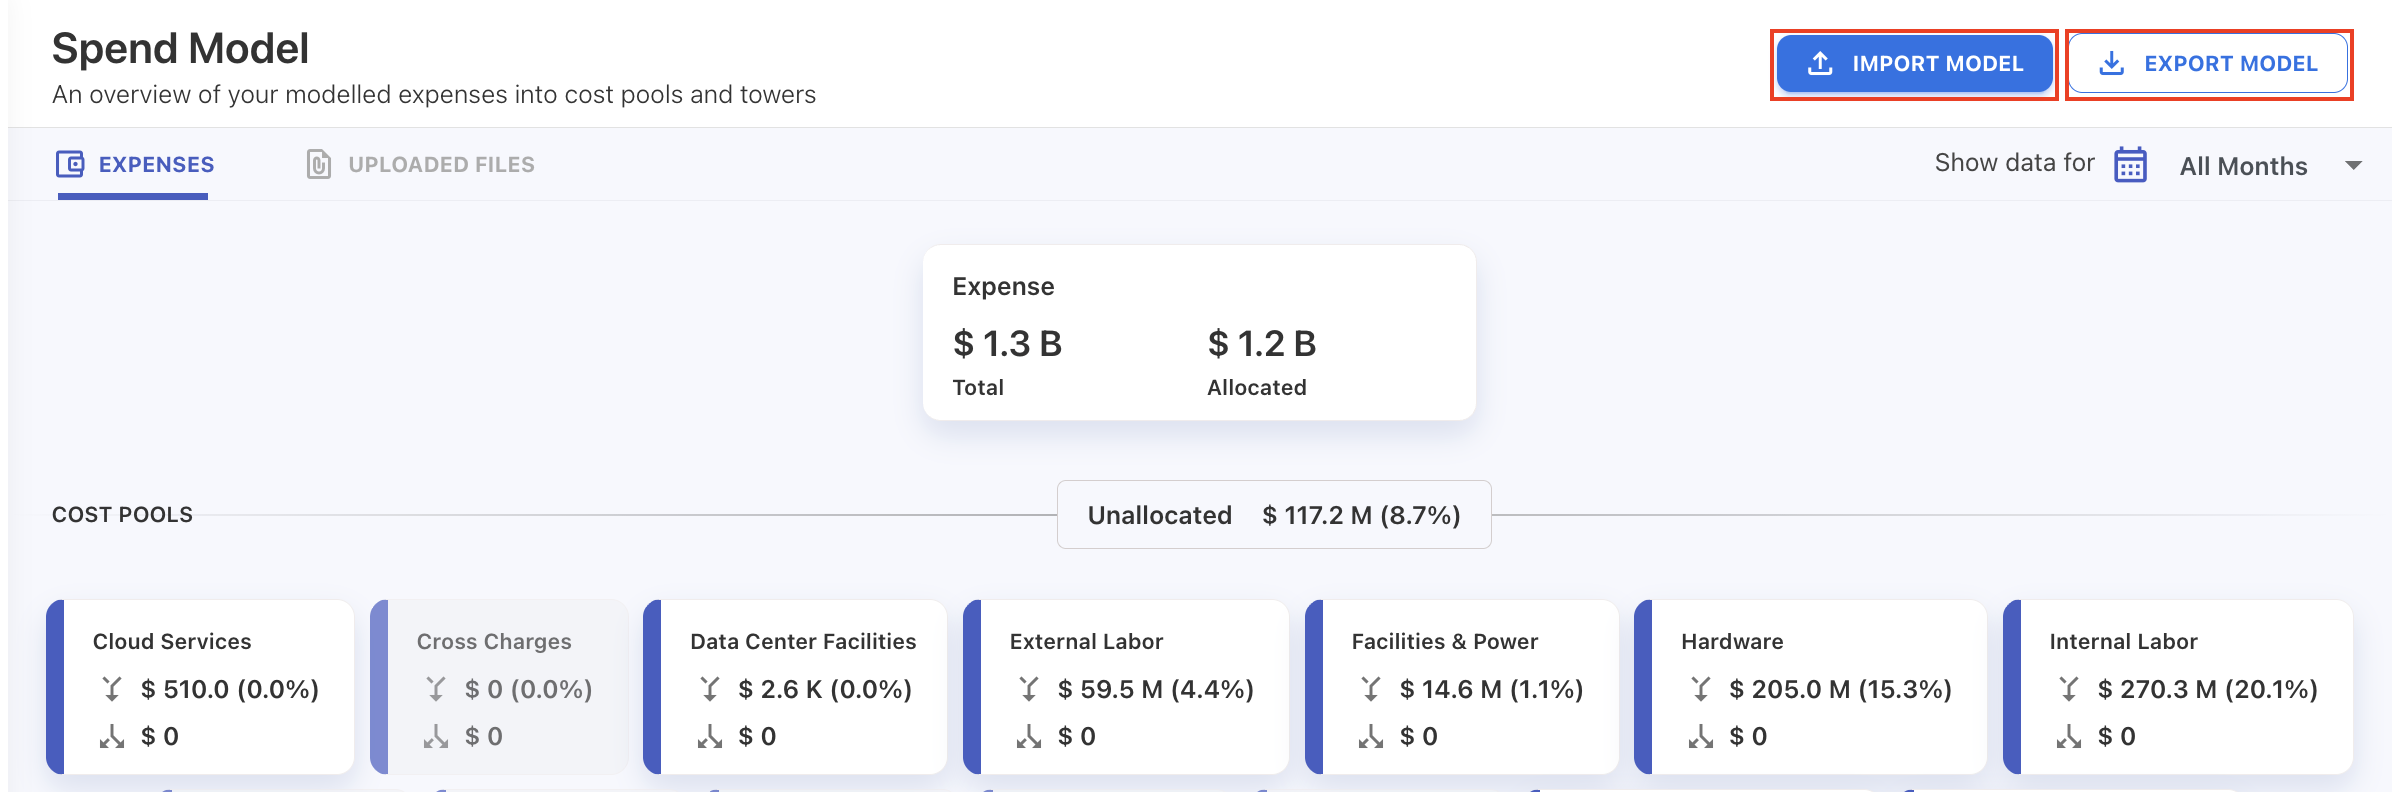
Task: Click the split icon in External Labor card
Action: [x=1029, y=737]
